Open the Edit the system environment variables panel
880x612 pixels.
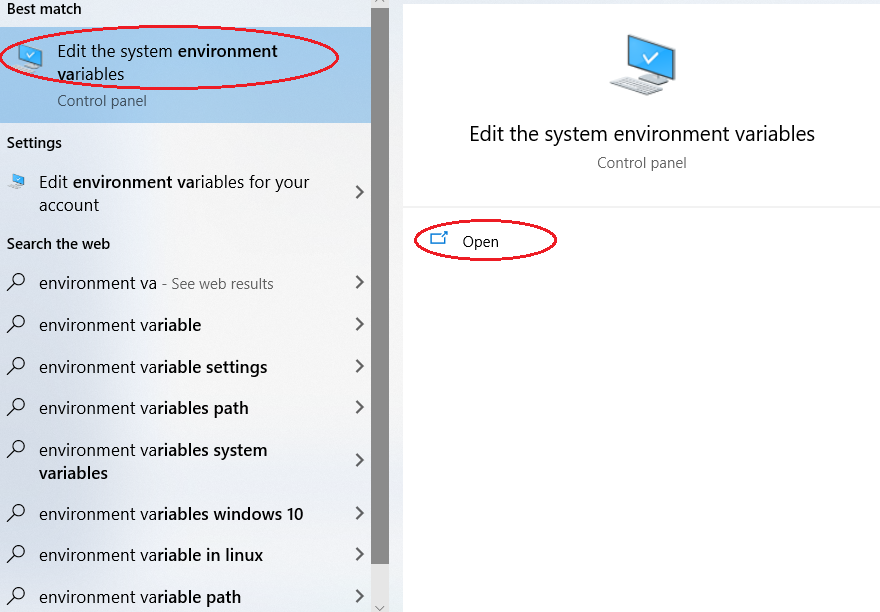click(x=480, y=241)
